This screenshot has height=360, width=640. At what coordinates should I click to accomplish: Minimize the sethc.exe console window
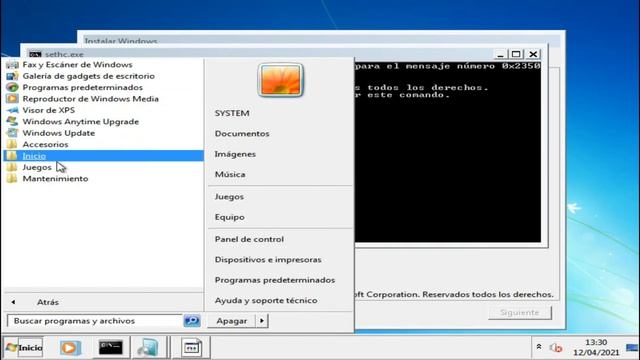point(500,54)
